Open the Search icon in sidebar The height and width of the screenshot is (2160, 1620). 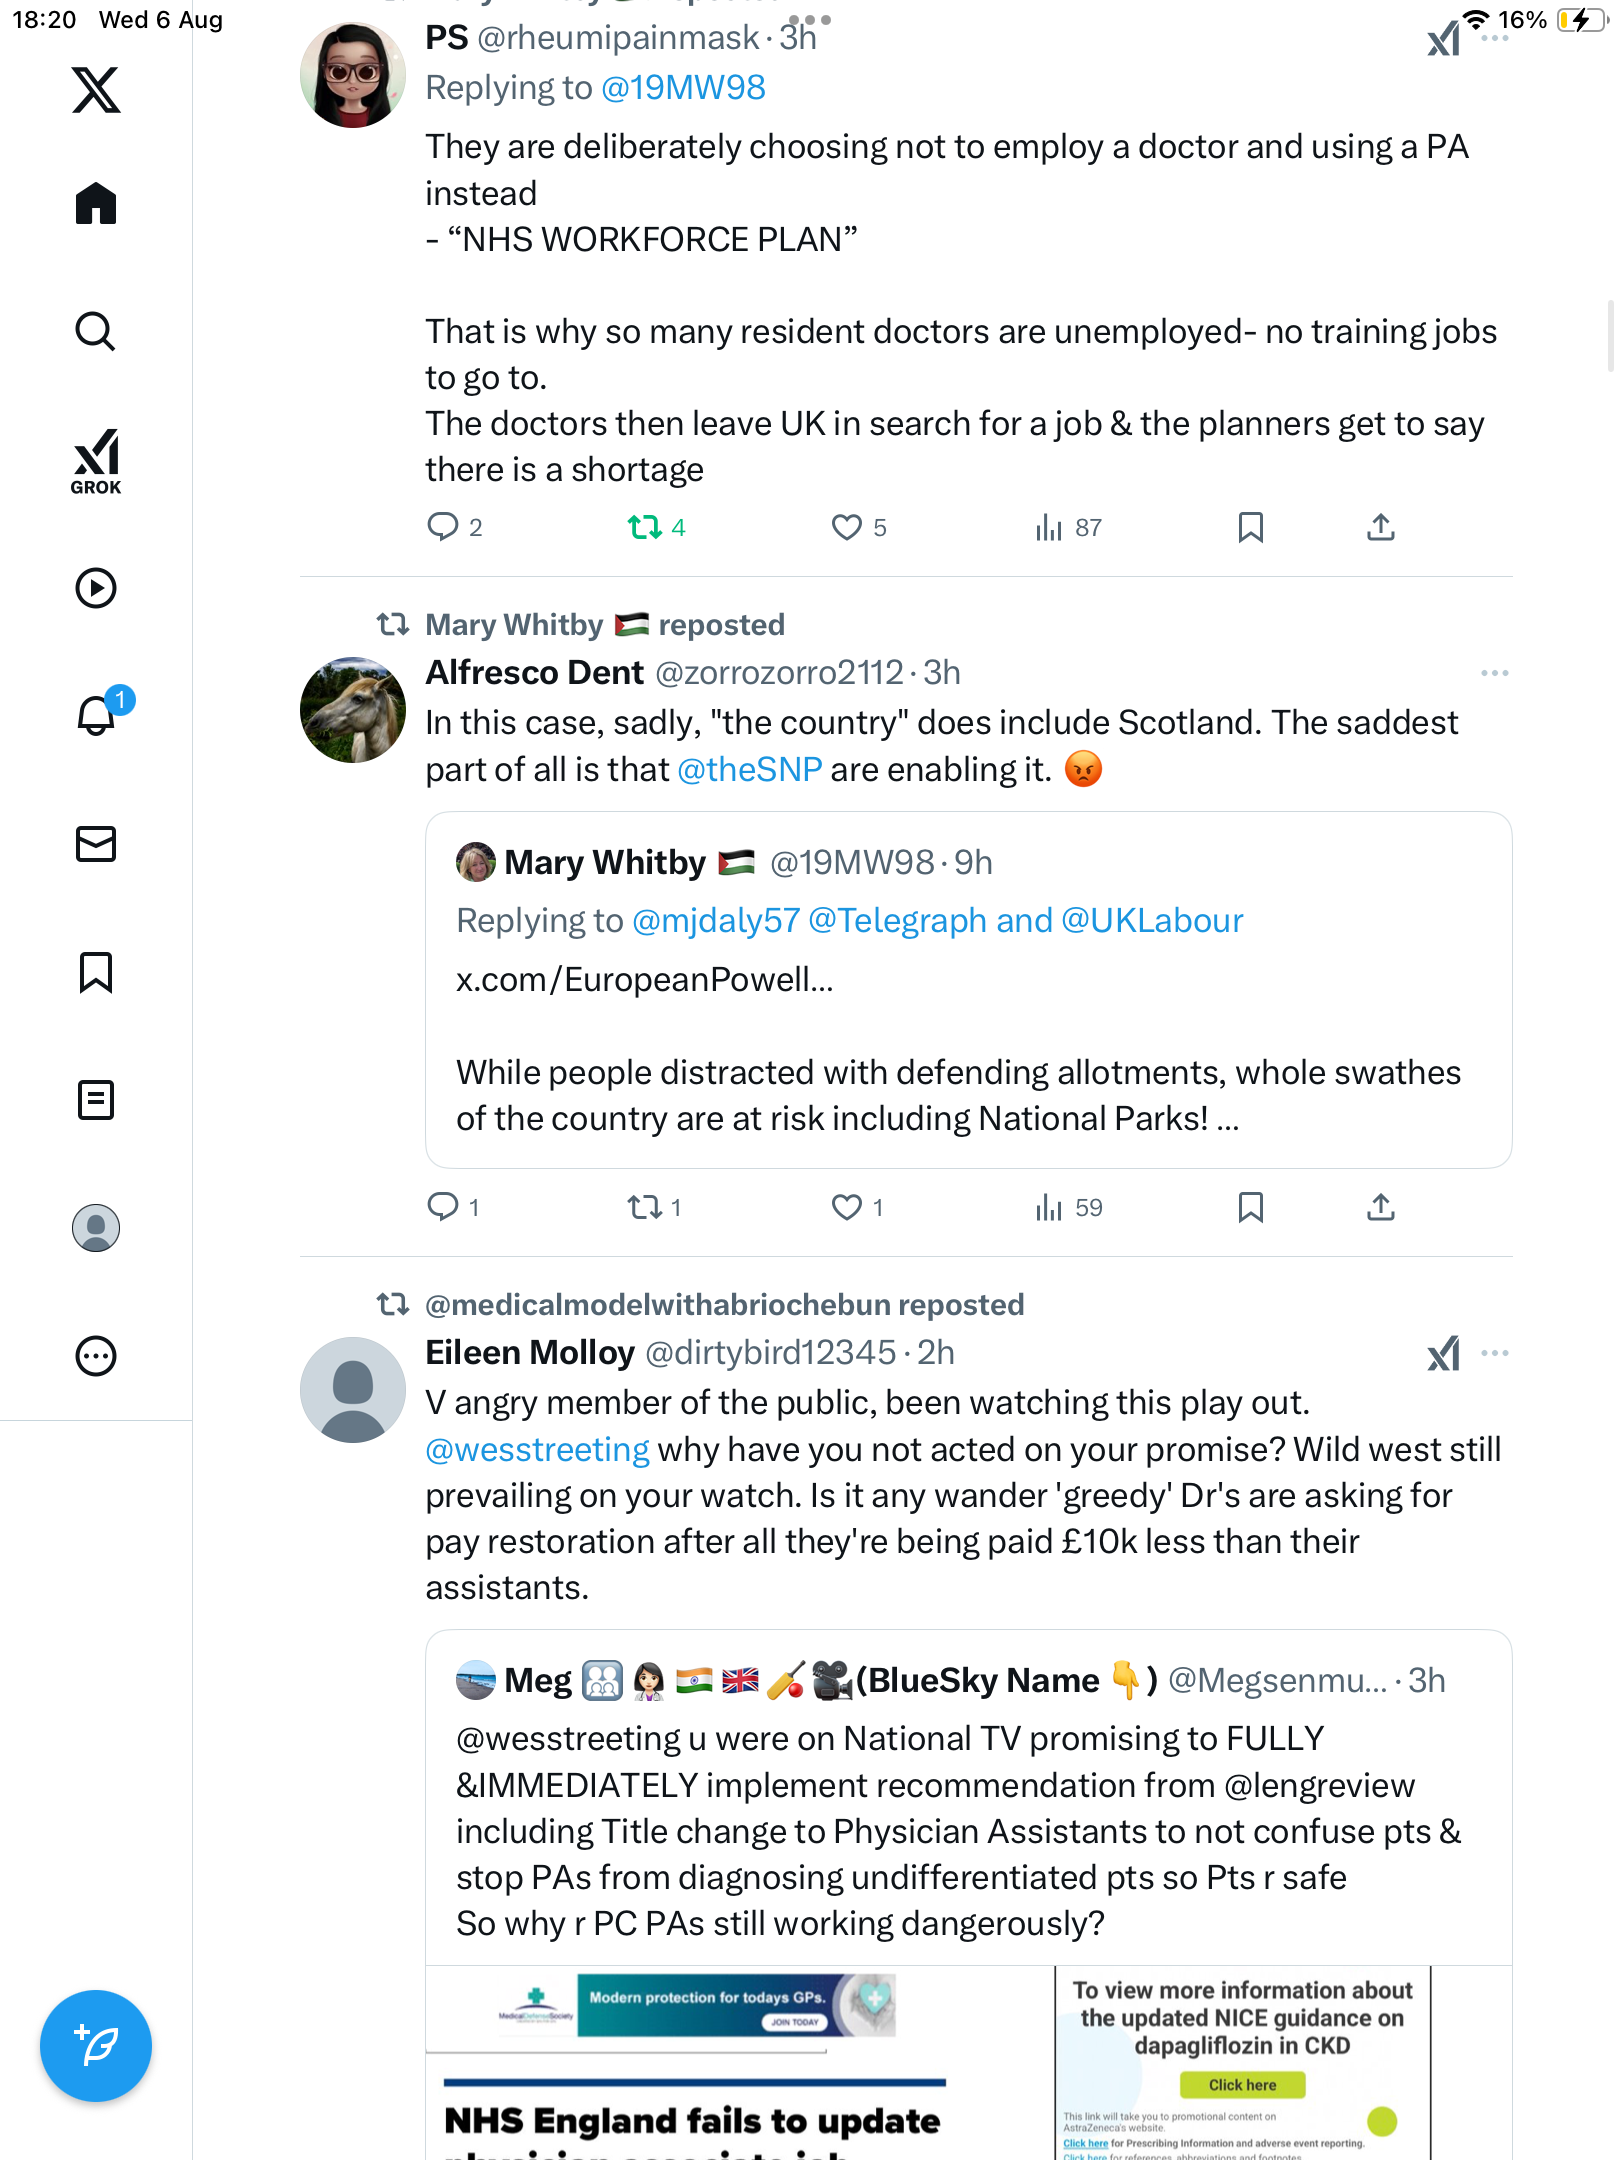96,331
